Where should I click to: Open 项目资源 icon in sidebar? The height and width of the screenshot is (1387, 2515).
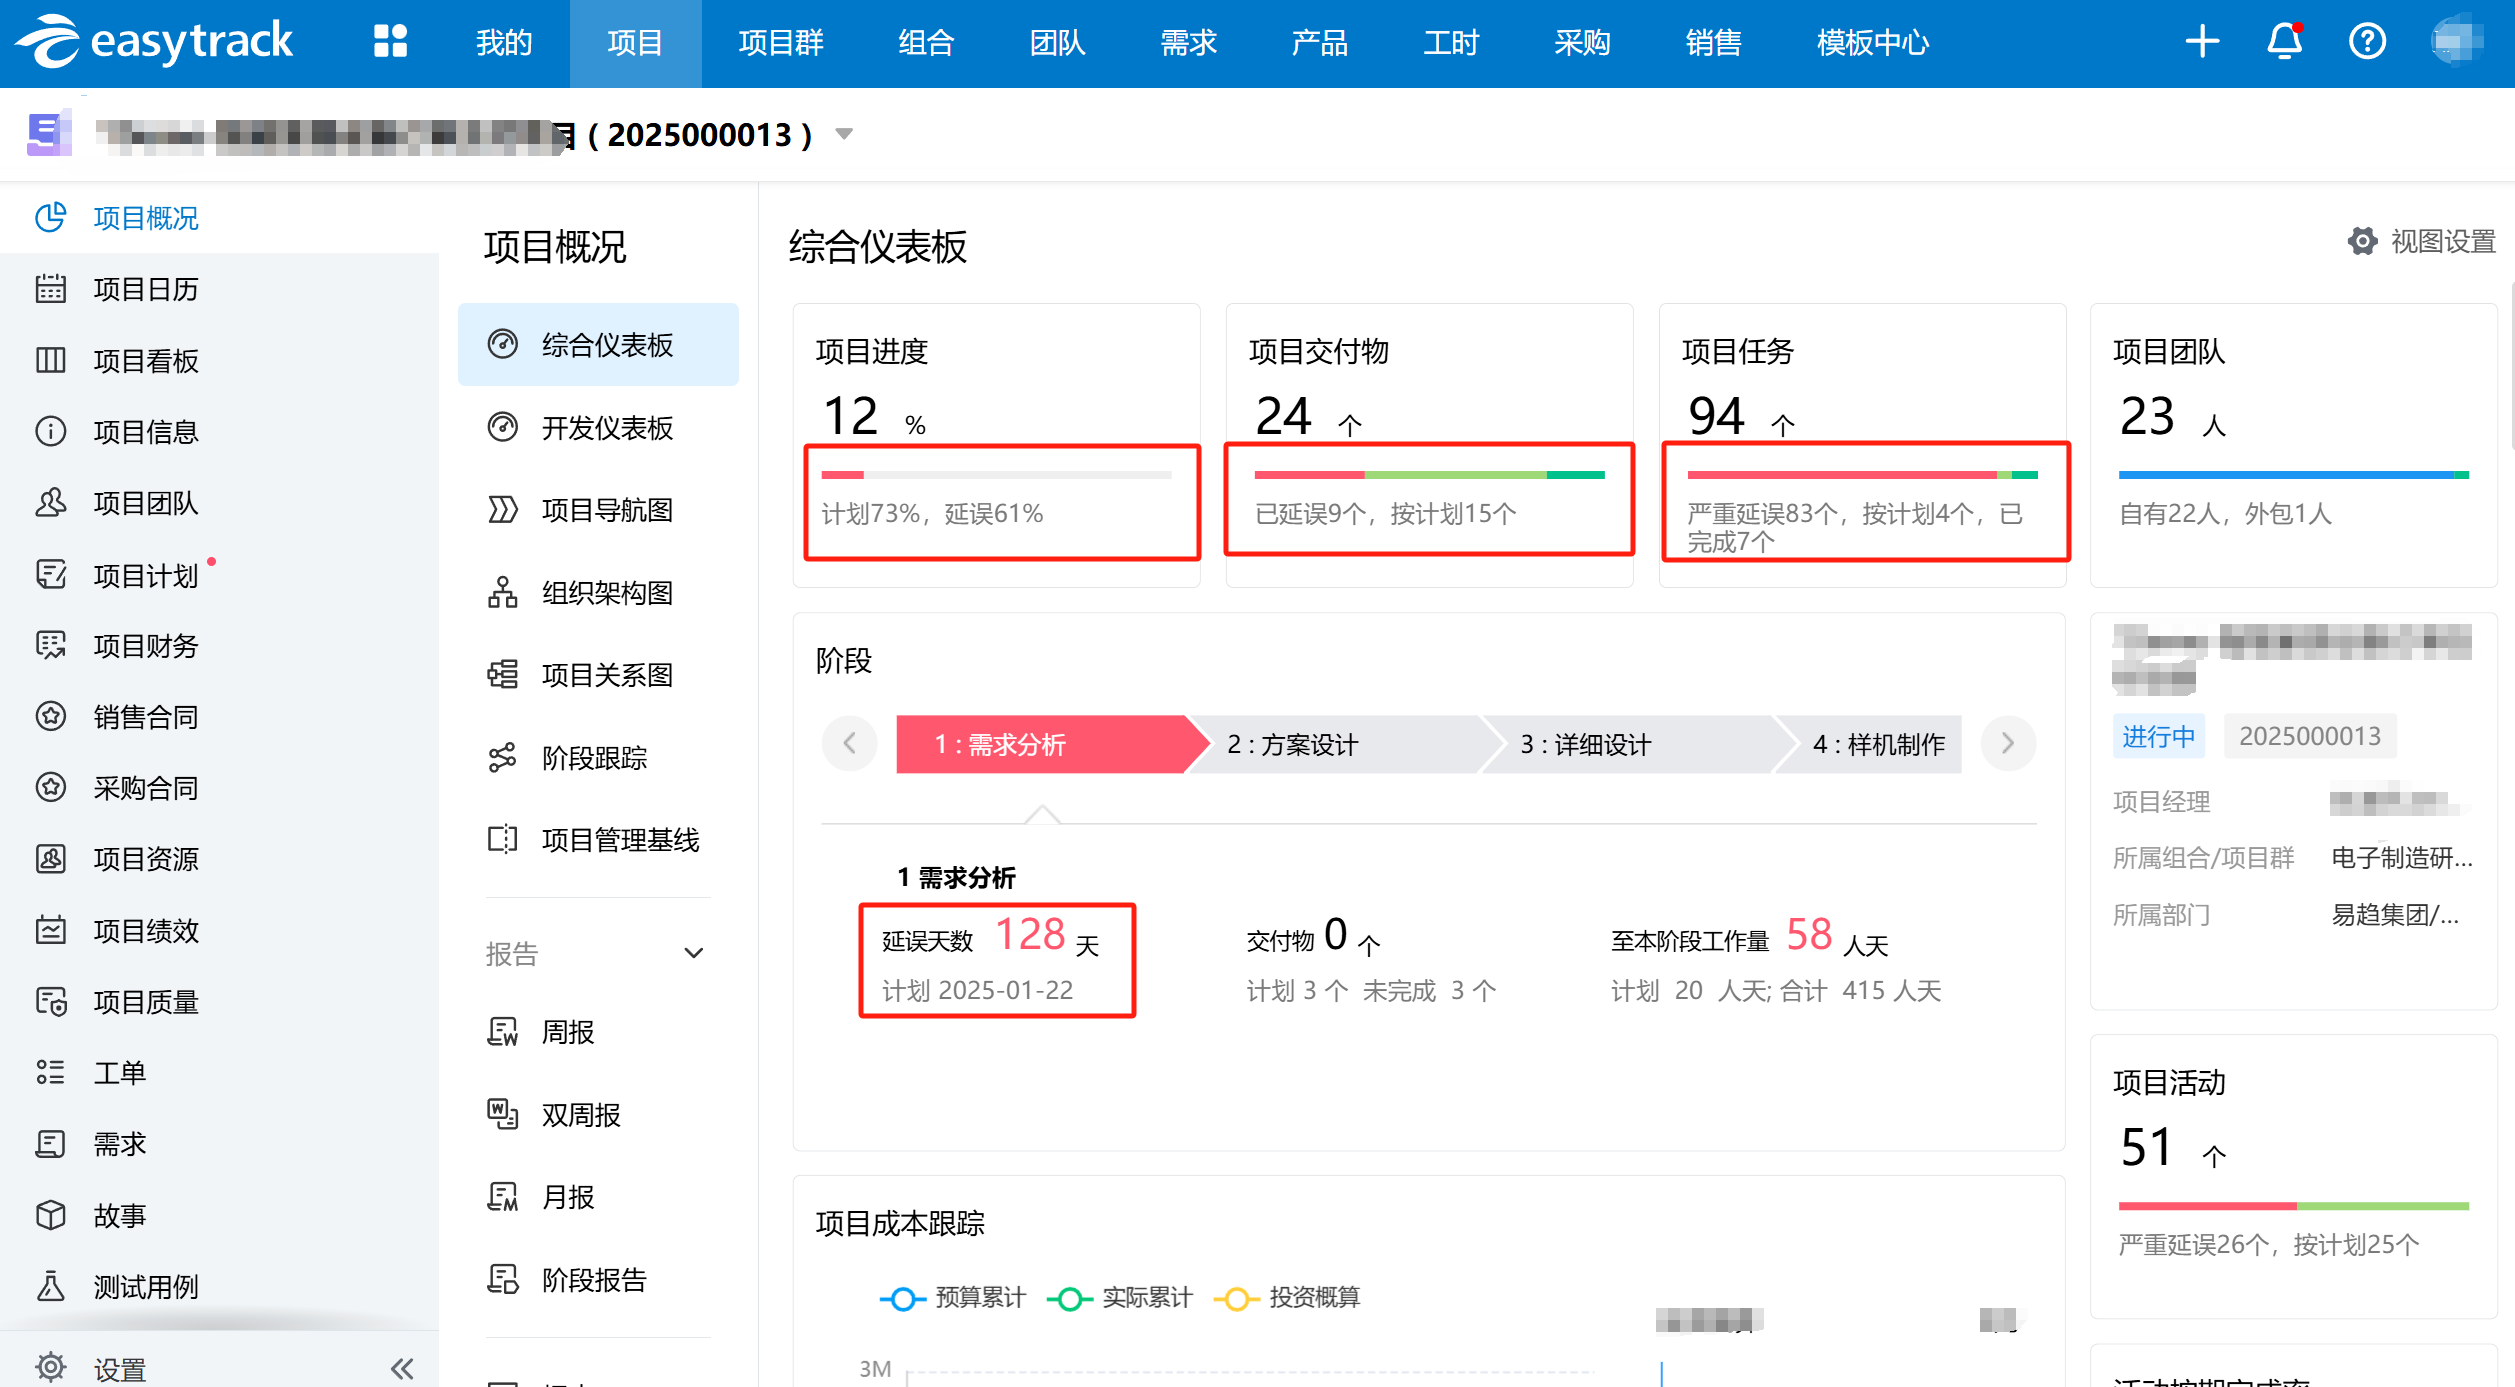[x=51, y=858]
